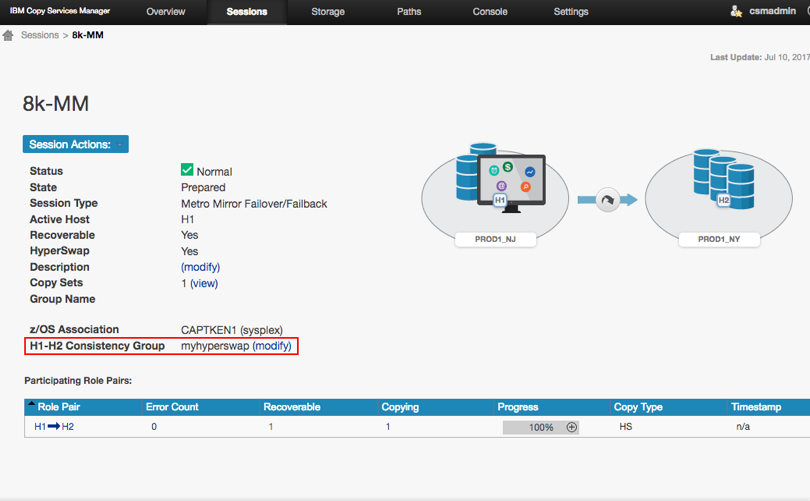Image resolution: width=810 pixels, height=501 pixels.
Task: Click the IBM Copy Services Manager title
Action: [x=60, y=11]
